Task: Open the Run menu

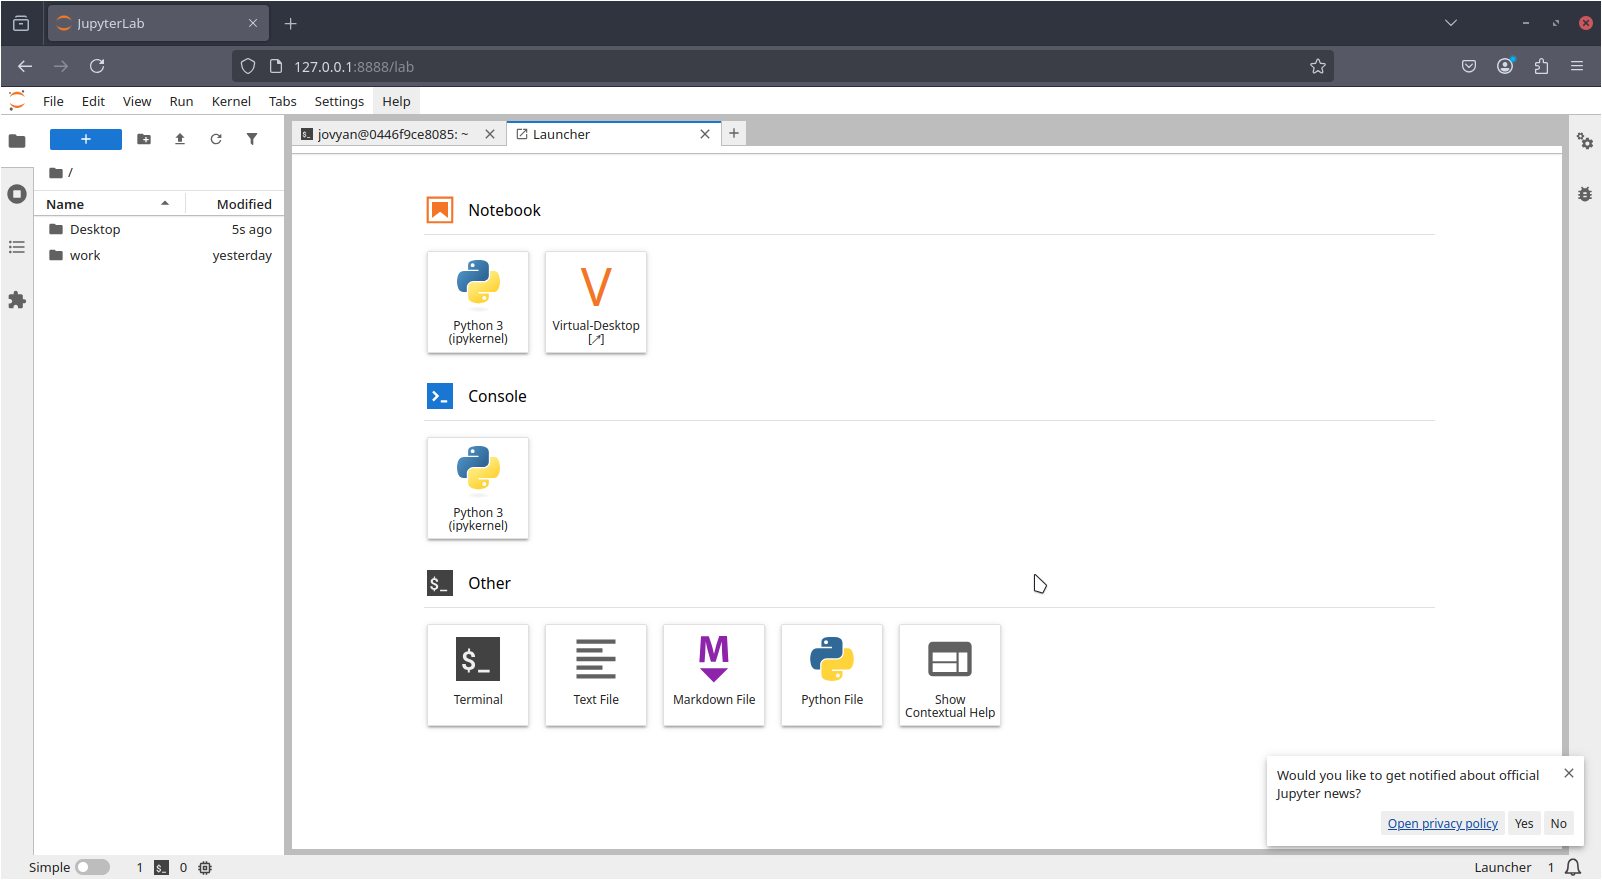Action: click(181, 101)
